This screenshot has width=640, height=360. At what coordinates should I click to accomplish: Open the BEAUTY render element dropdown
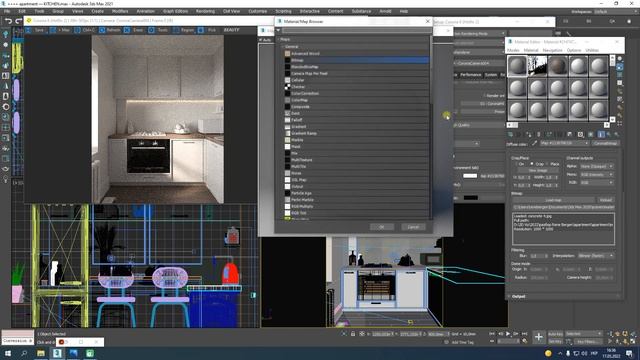231,30
